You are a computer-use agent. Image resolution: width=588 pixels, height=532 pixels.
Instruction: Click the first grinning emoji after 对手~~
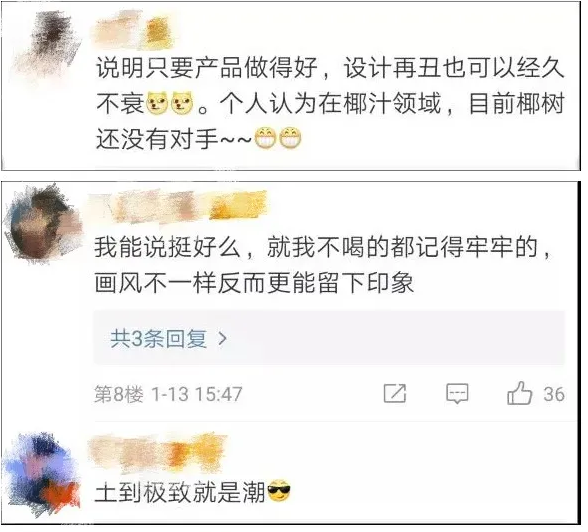point(265,138)
